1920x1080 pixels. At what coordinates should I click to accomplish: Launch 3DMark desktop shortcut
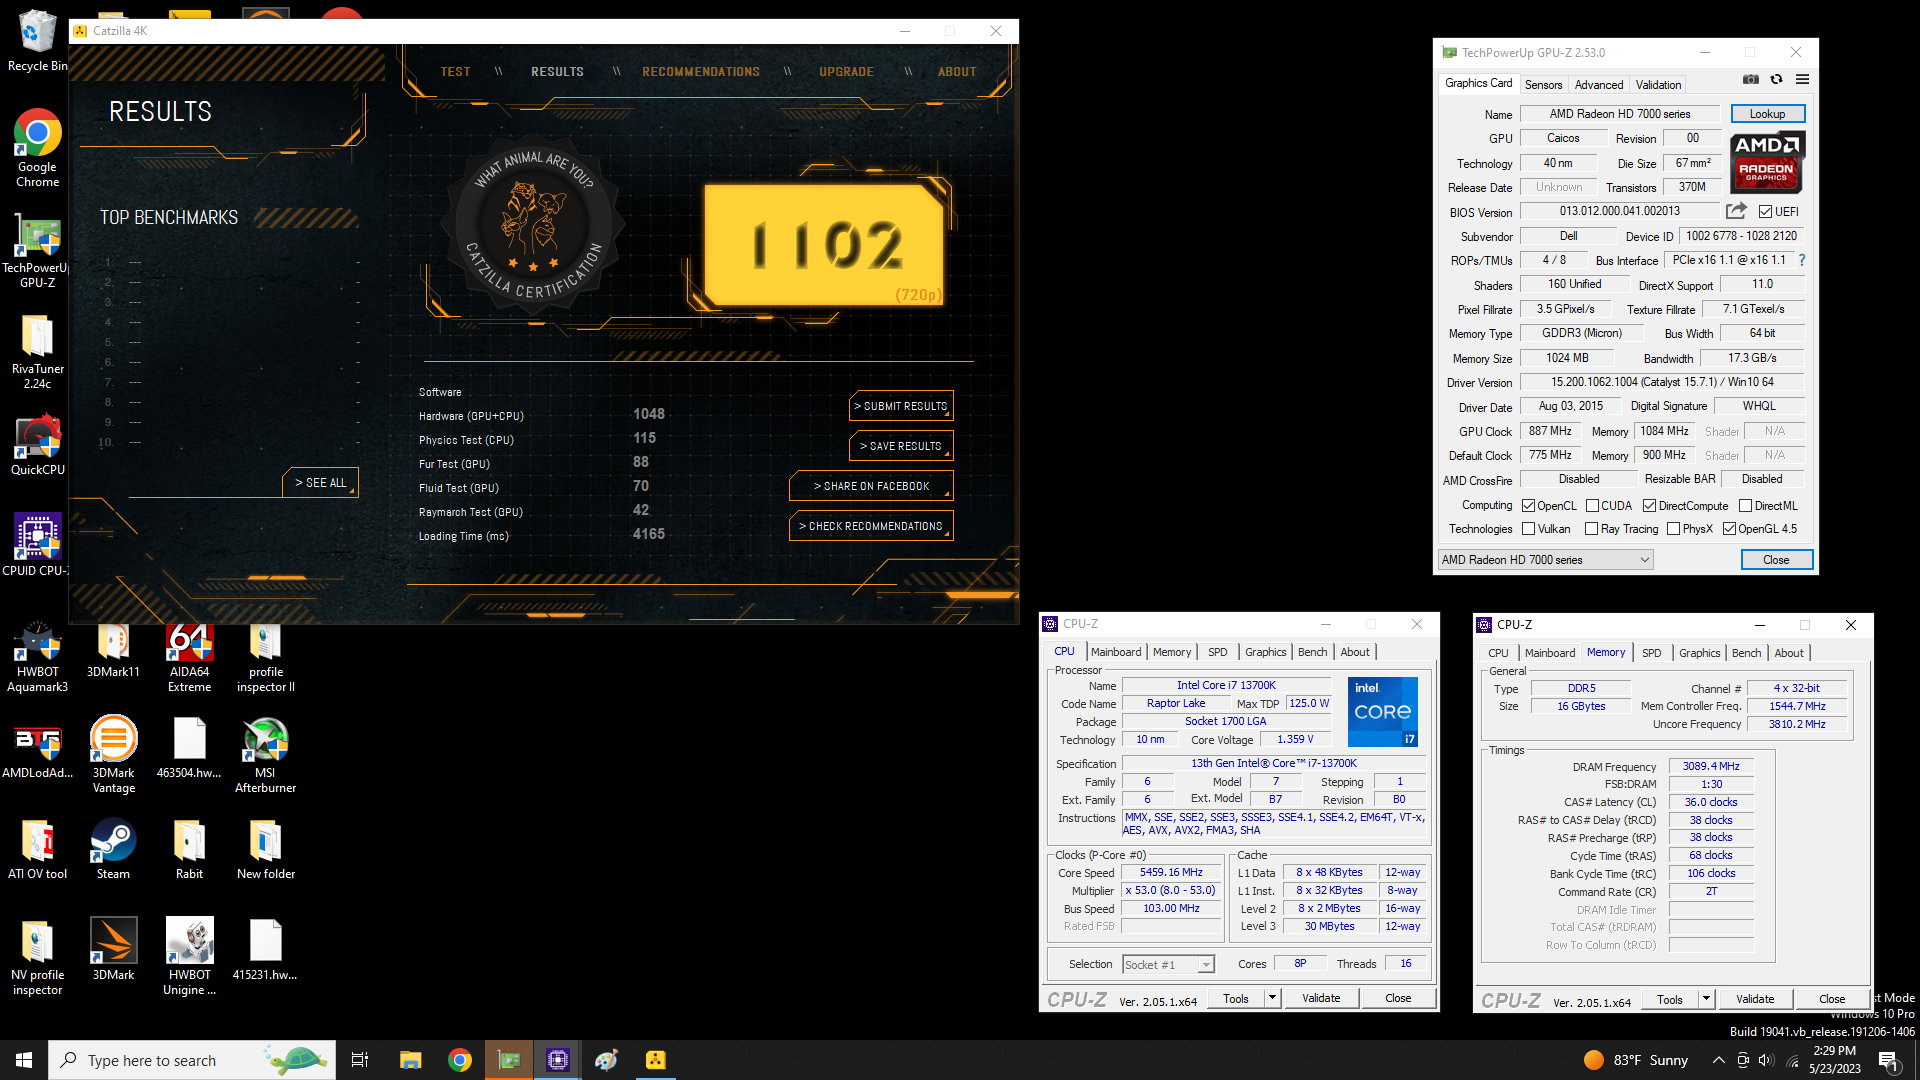point(113,950)
